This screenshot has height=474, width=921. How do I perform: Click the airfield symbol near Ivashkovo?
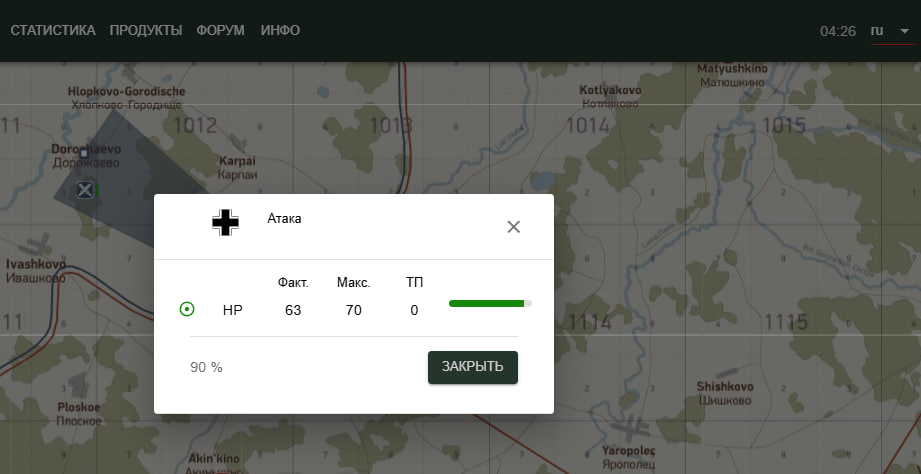tap(37, 245)
